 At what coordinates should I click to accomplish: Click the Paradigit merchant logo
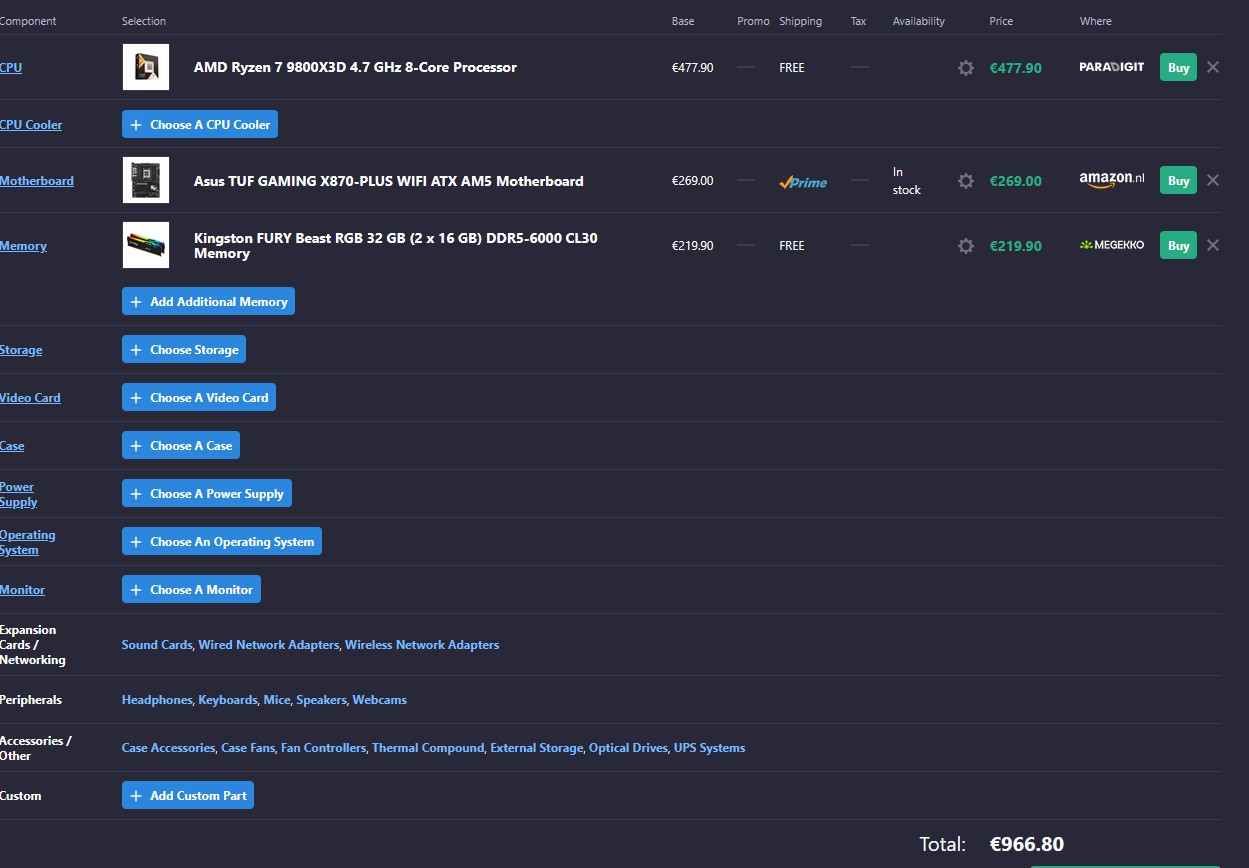[x=1111, y=67]
